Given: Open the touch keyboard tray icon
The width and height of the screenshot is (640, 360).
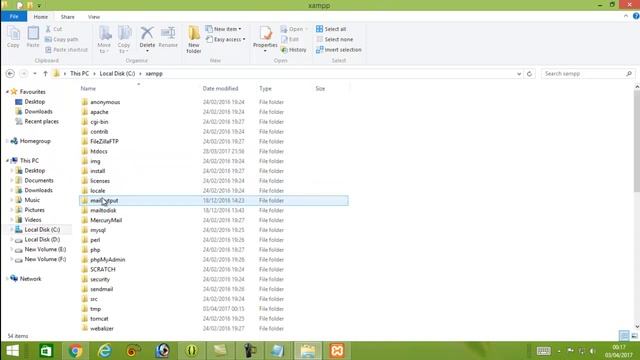Looking at the screenshot, I should point(543,351).
